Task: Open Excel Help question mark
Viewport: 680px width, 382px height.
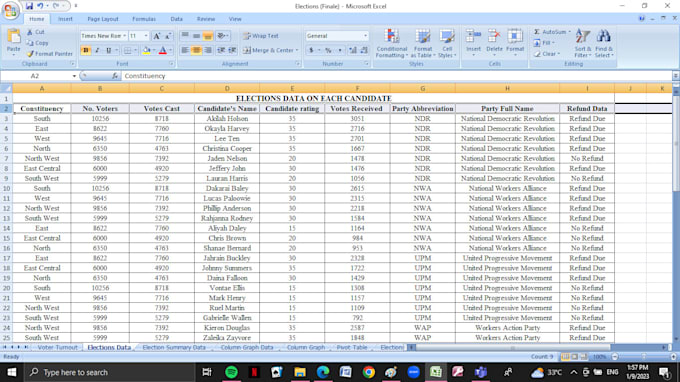Action: click(641, 18)
